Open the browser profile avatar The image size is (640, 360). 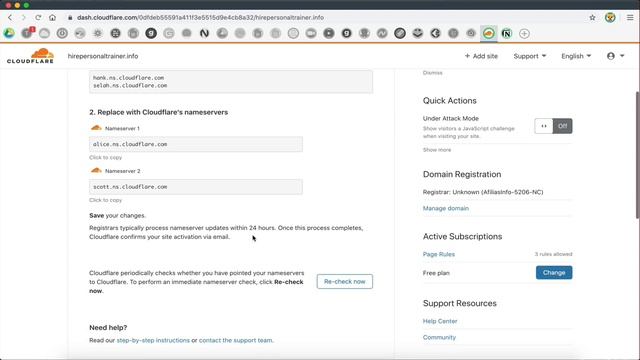pos(610,18)
